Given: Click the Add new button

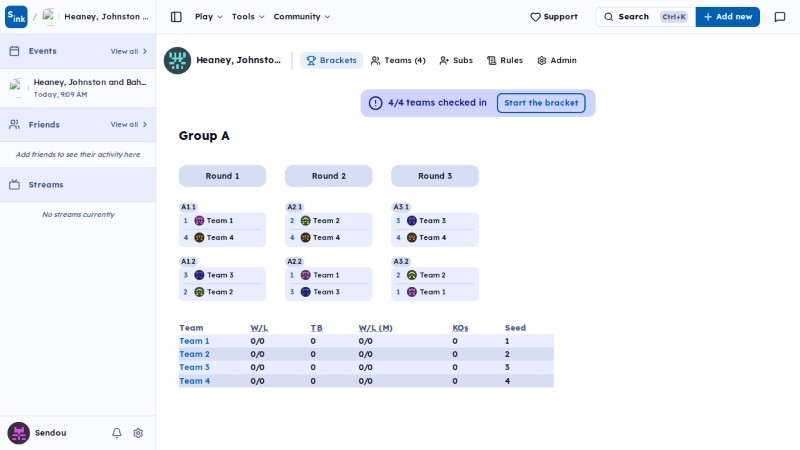Looking at the screenshot, I should click(728, 17).
